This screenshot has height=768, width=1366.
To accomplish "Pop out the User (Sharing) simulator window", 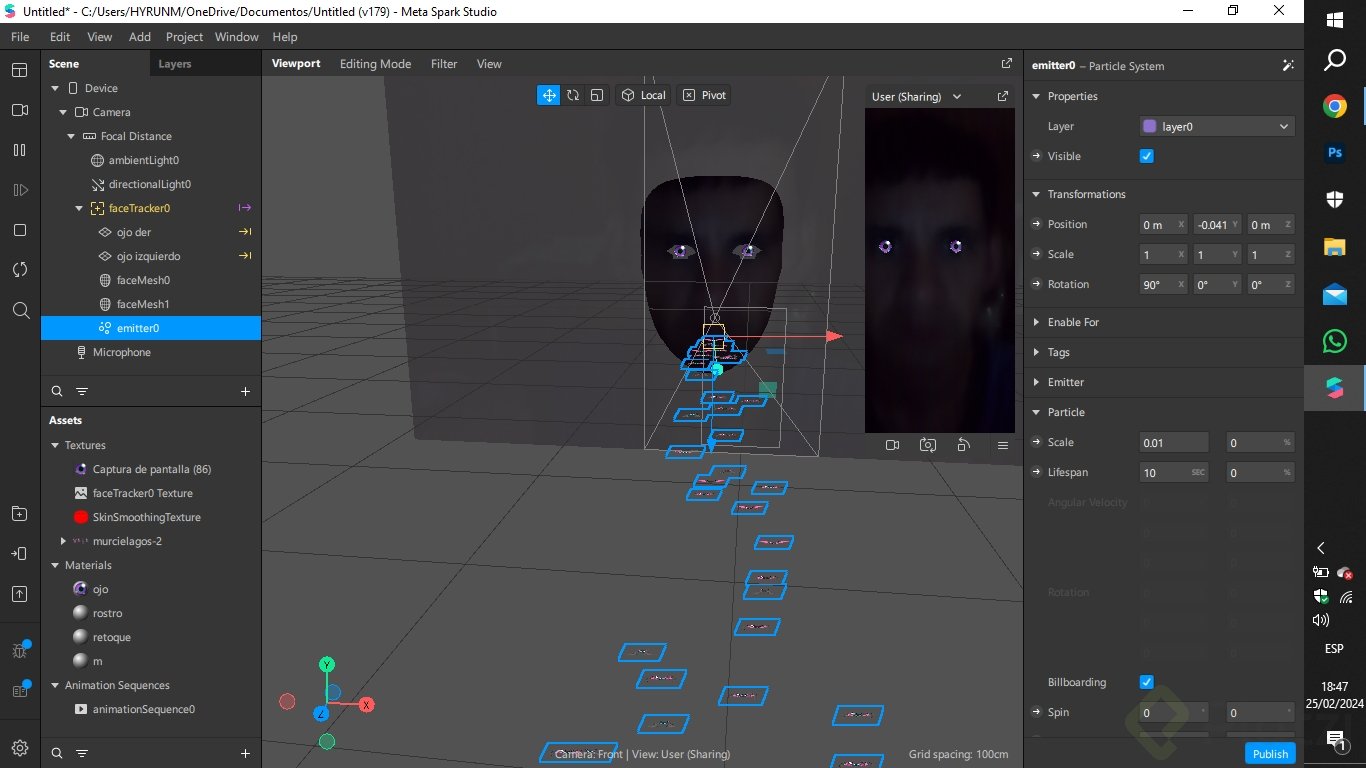I will click(x=1002, y=97).
